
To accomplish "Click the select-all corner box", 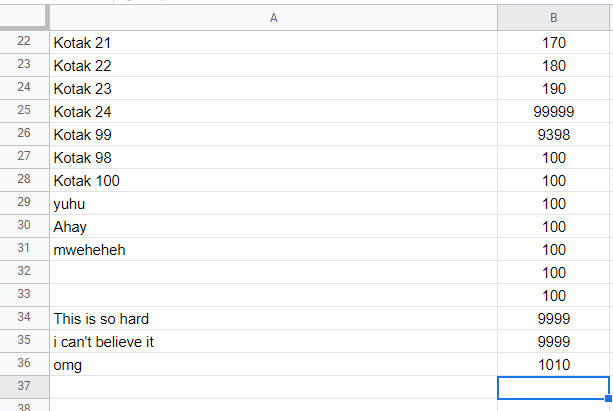I will tap(24, 18).
